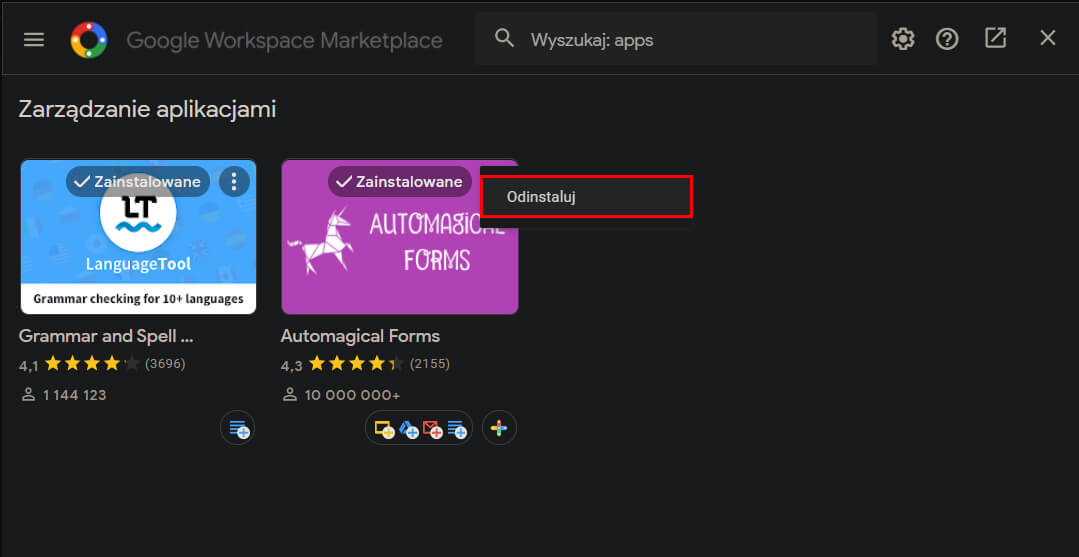Click the colorful Workspace plus icon
Screen dimensions: 1079x557
coord(499,428)
